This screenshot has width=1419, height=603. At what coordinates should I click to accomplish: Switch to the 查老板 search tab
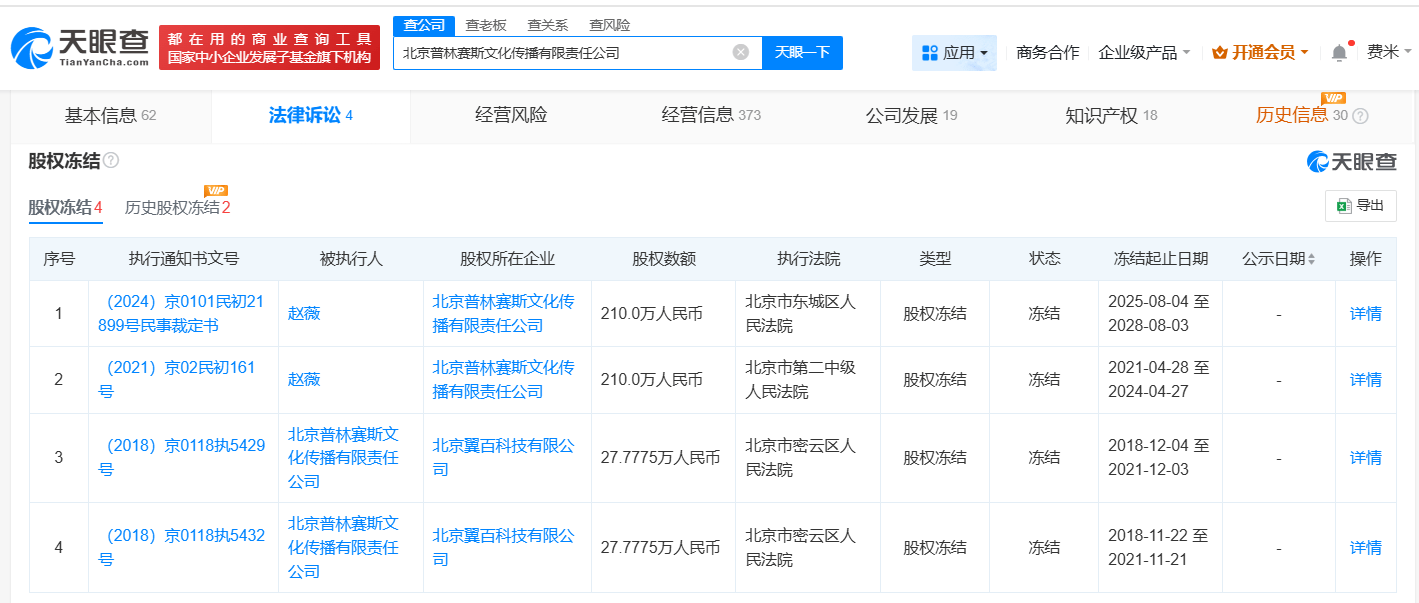[484, 24]
